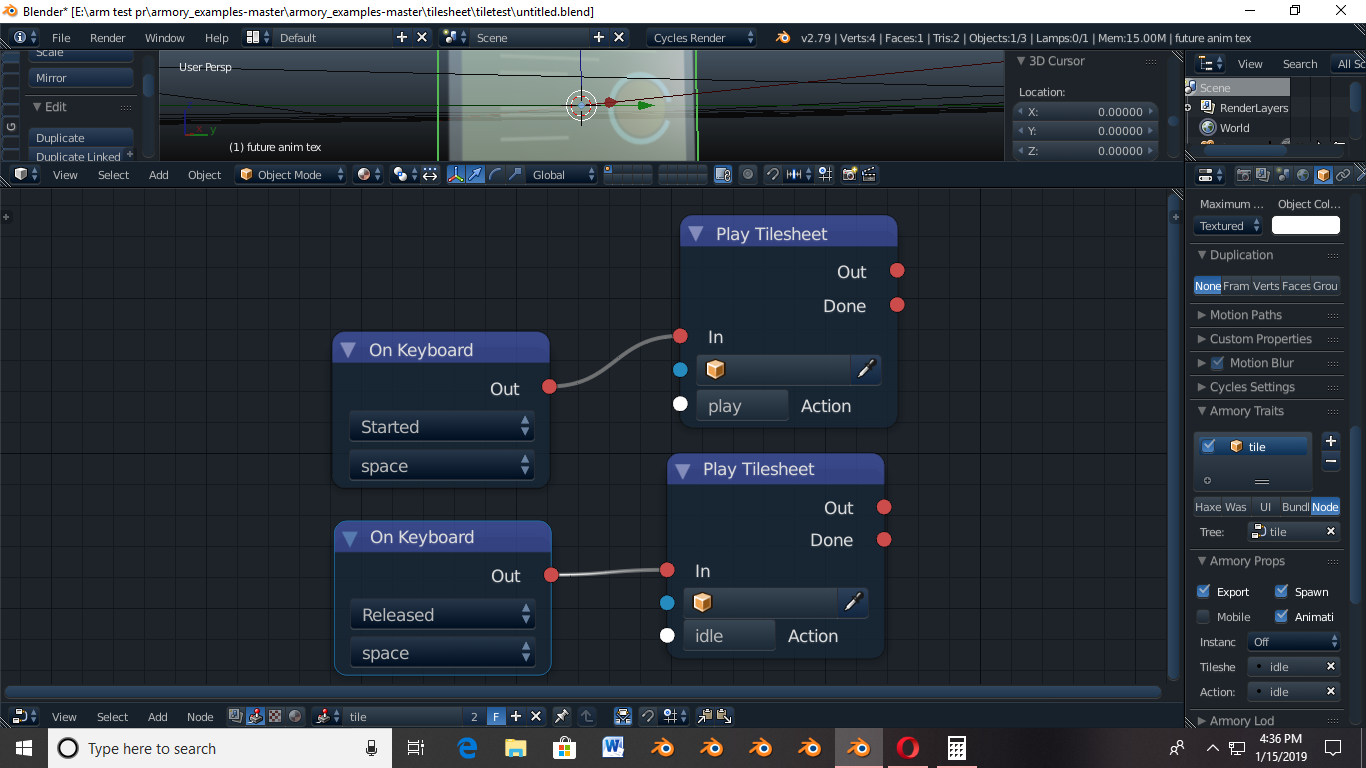Toggle fake user F button for tile
This screenshot has height=768, width=1366.
coord(496,716)
